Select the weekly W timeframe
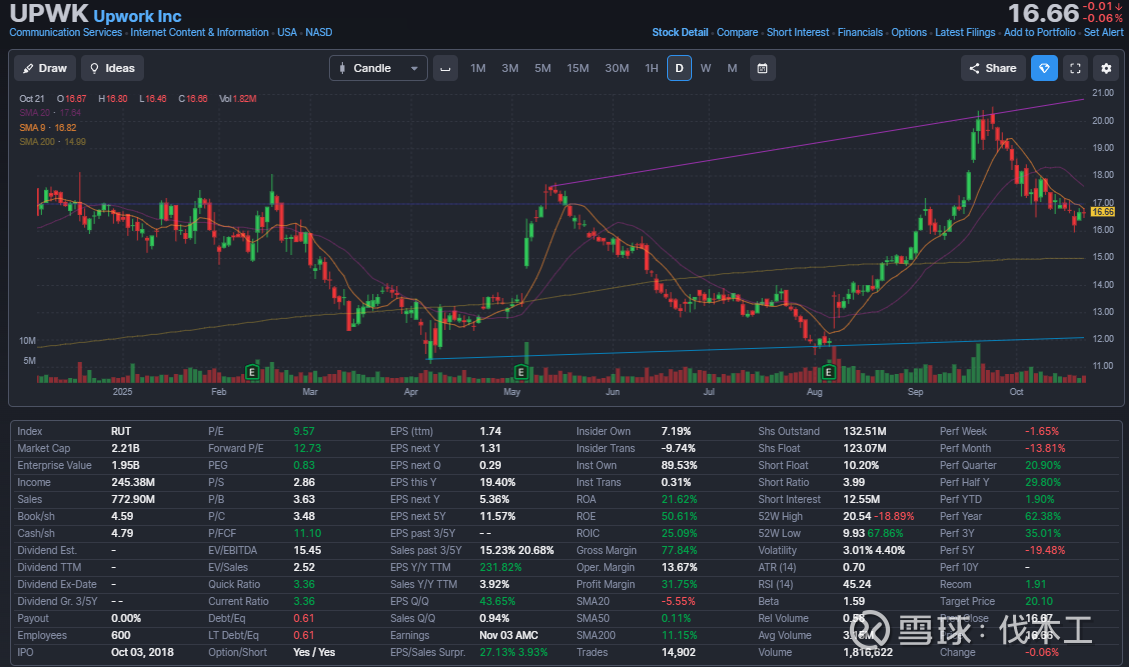The height and width of the screenshot is (667, 1129). 706,68
